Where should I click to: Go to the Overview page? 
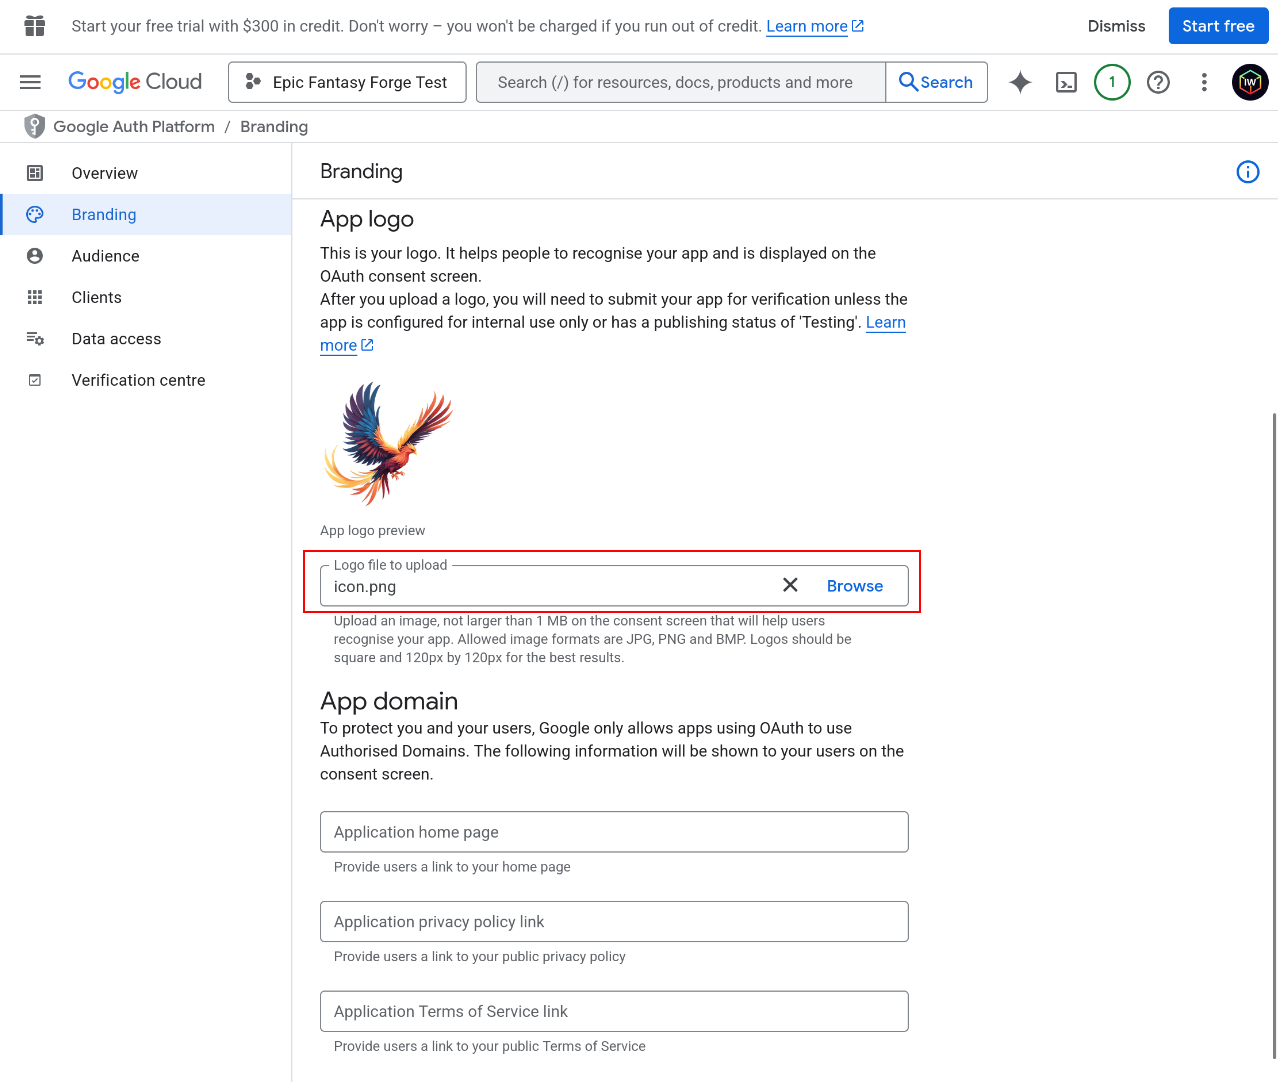(104, 173)
